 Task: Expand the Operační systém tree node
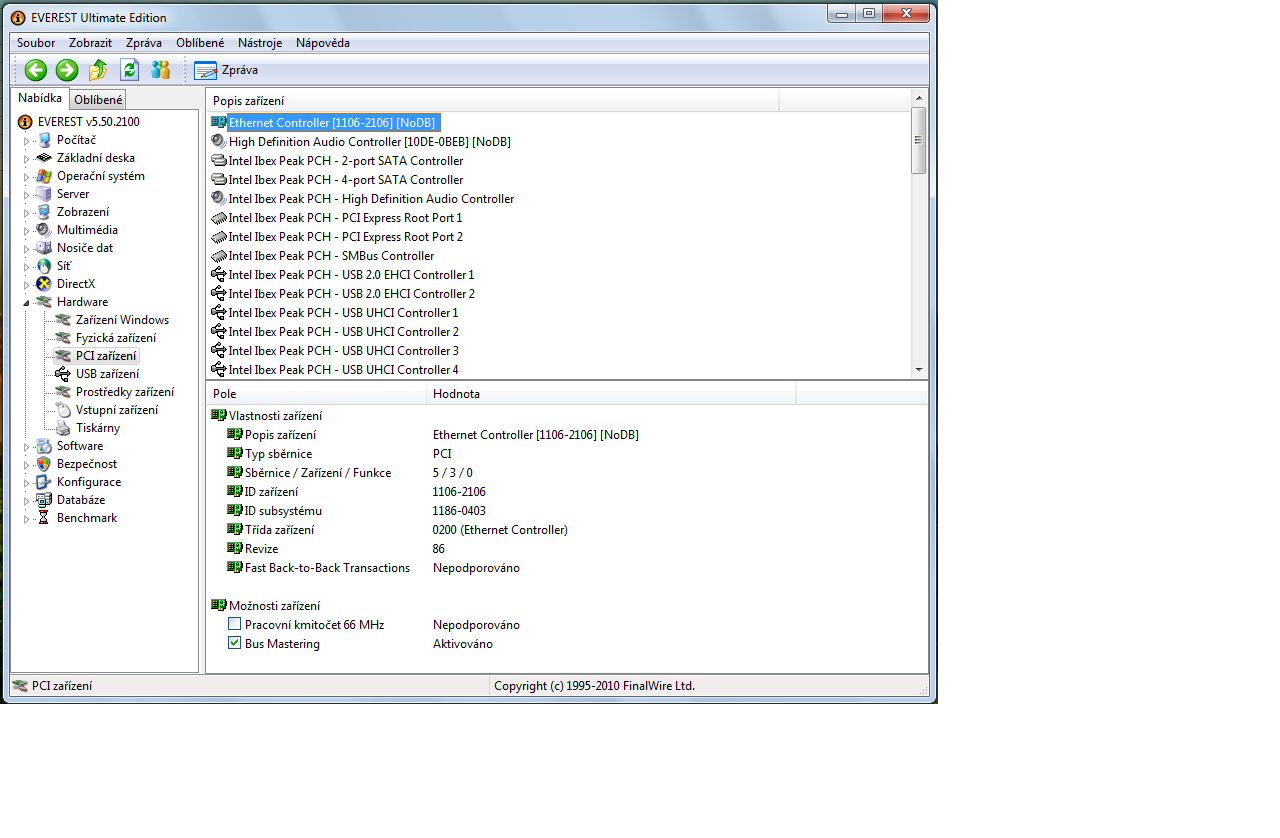tap(27, 176)
